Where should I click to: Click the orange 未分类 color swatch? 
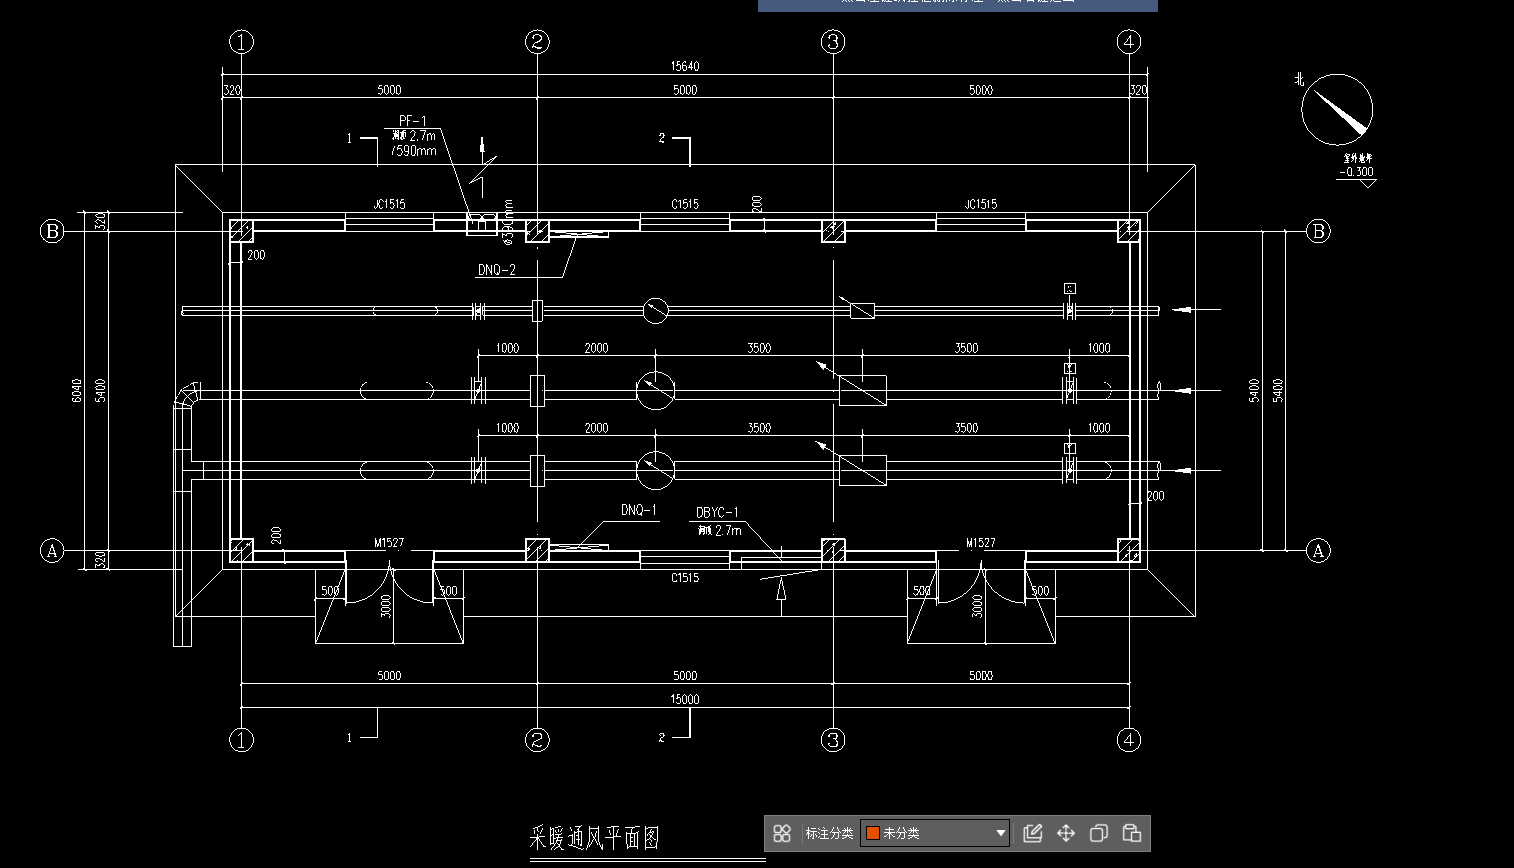[x=872, y=833]
